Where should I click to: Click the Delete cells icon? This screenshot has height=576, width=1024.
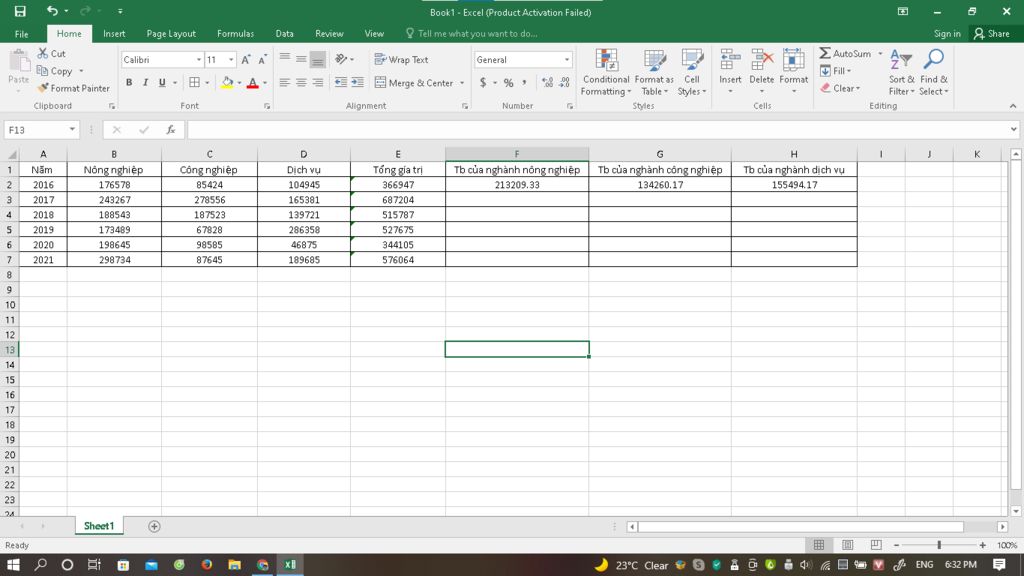click(x=761, y=60)
